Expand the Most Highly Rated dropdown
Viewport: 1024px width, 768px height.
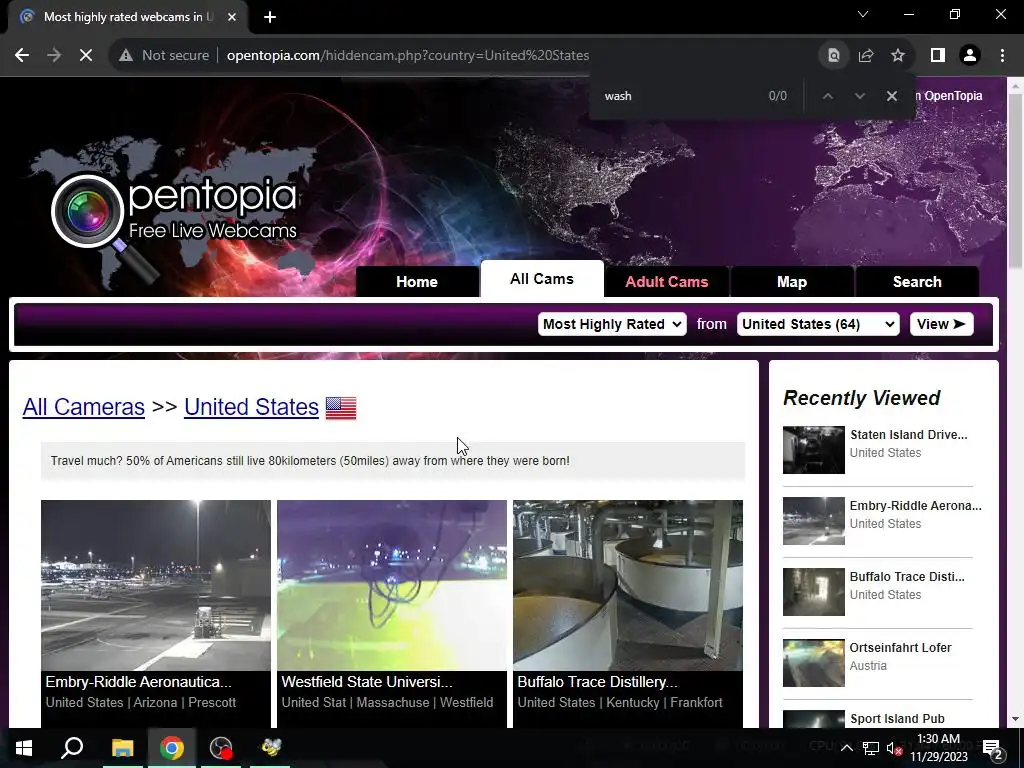point(612,324)
